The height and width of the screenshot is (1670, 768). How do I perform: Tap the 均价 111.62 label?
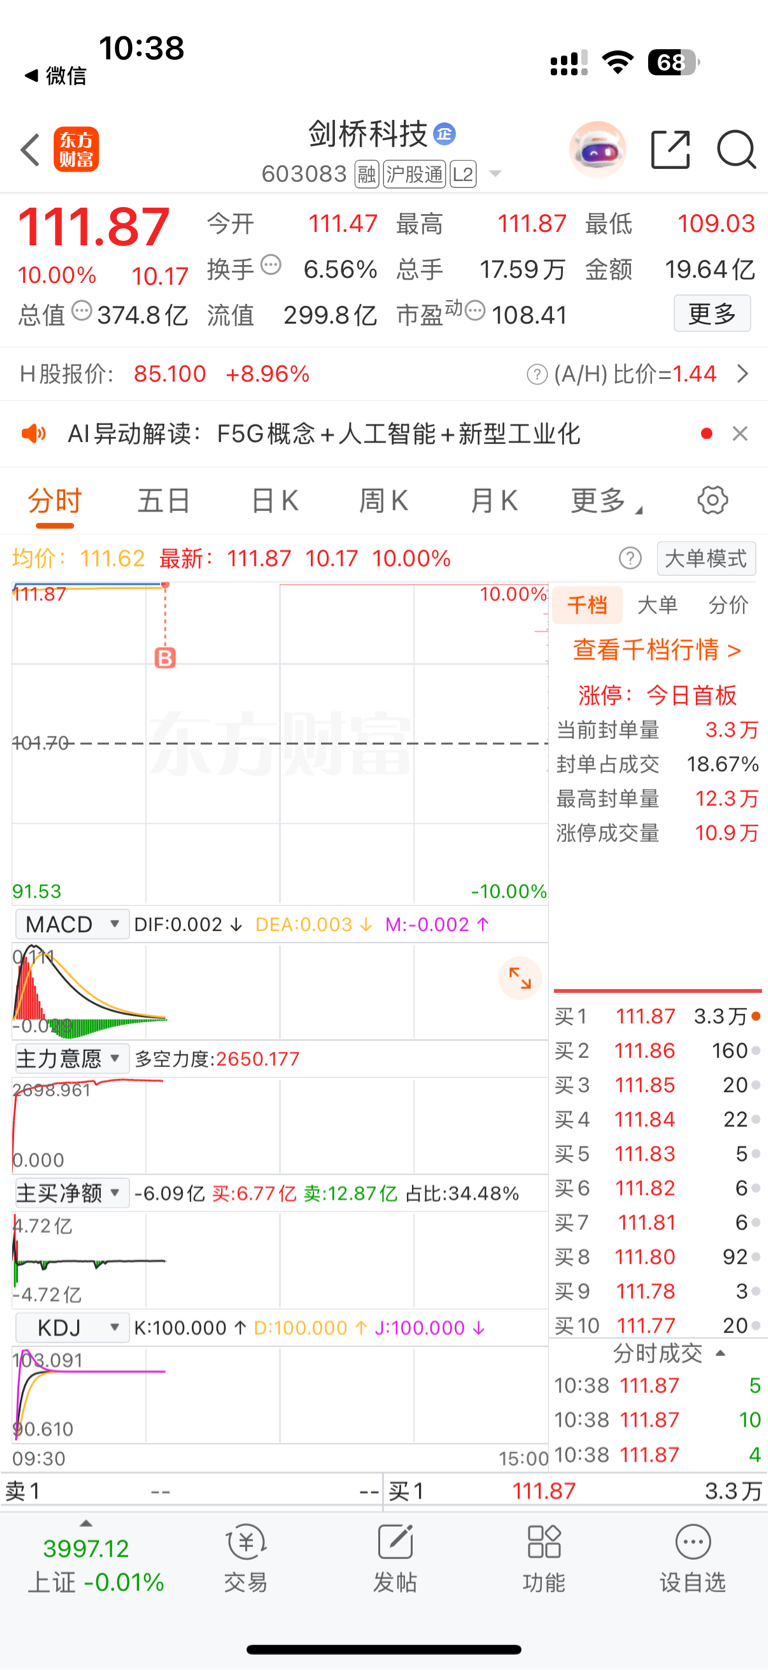(x=78, y=558)
